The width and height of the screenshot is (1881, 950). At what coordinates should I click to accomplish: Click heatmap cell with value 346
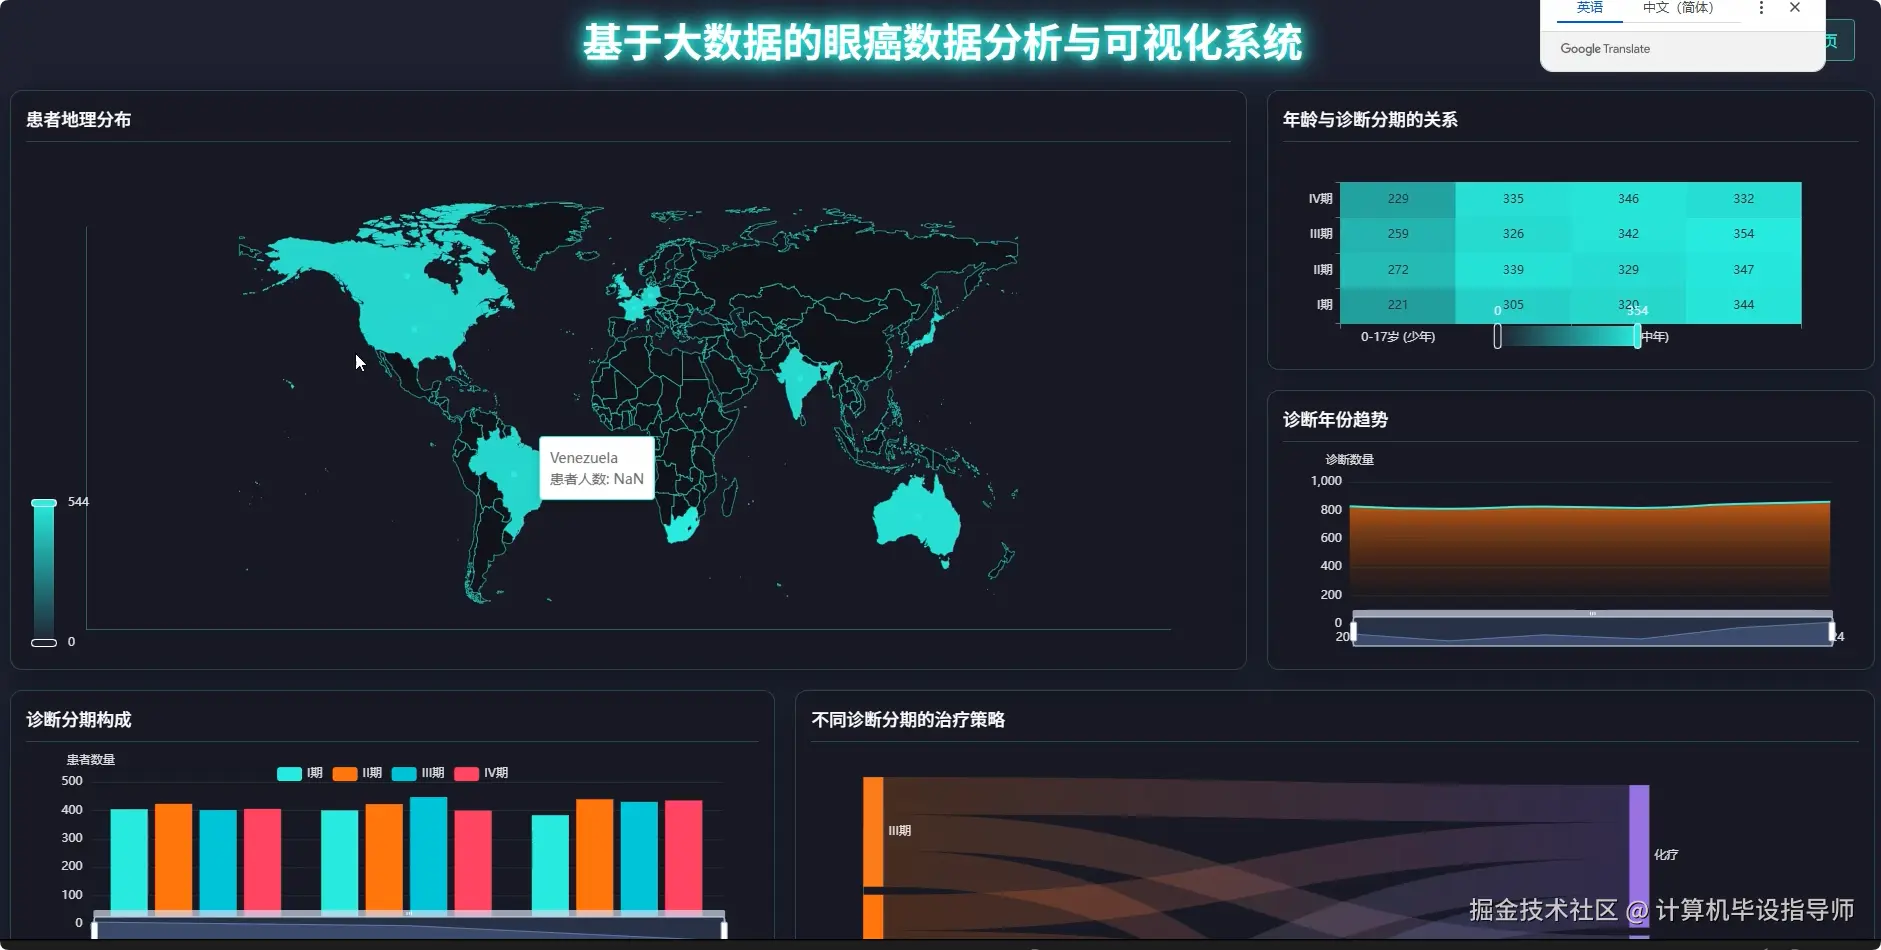[1628, 199]
